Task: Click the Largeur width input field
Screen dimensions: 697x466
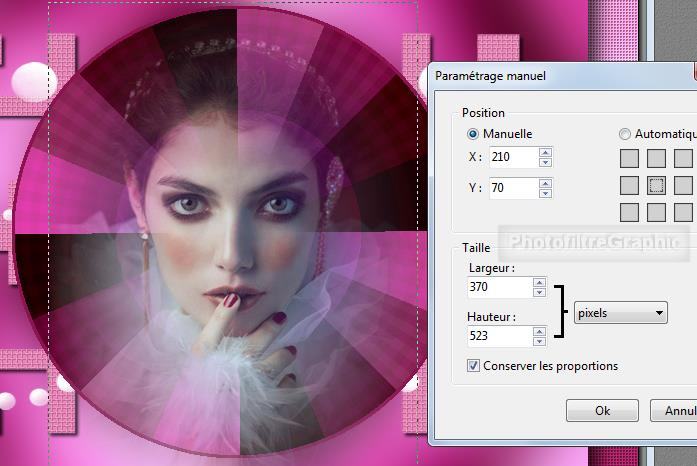Action: pos(499,287)
